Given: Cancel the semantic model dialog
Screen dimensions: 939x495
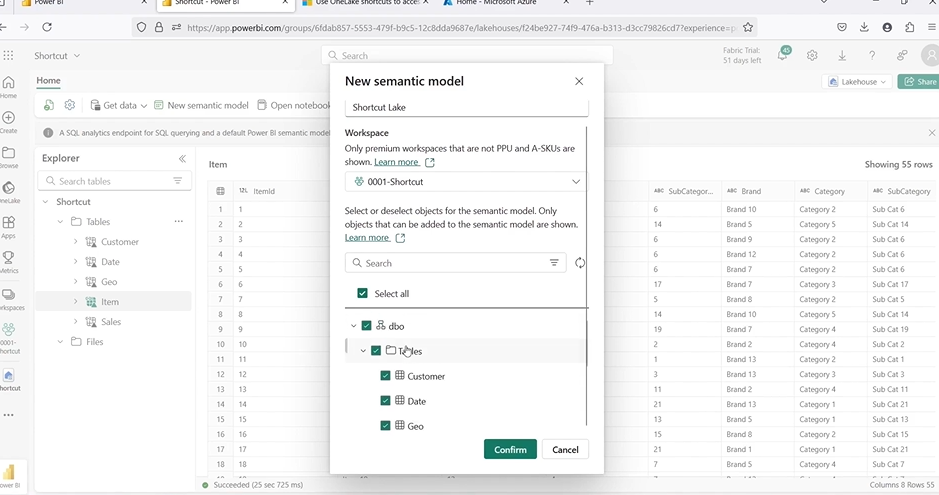Looking at the screenshot, I should point(565,450).
